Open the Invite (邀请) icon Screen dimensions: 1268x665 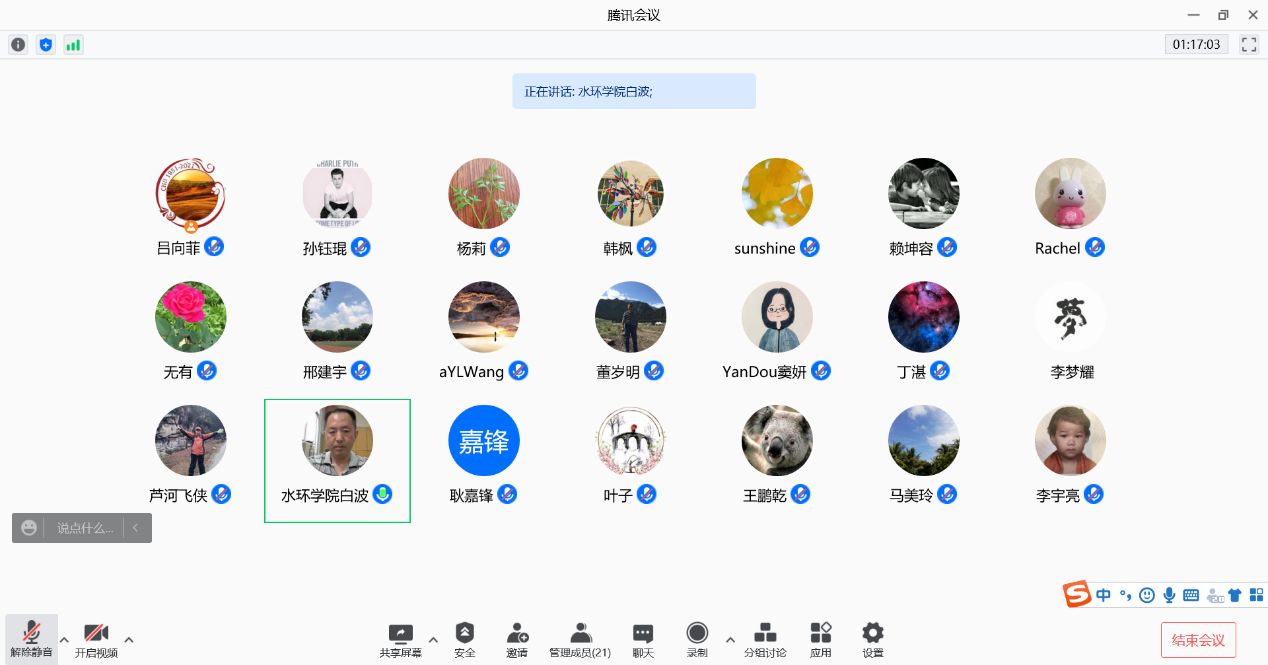(x=517, y=639)
